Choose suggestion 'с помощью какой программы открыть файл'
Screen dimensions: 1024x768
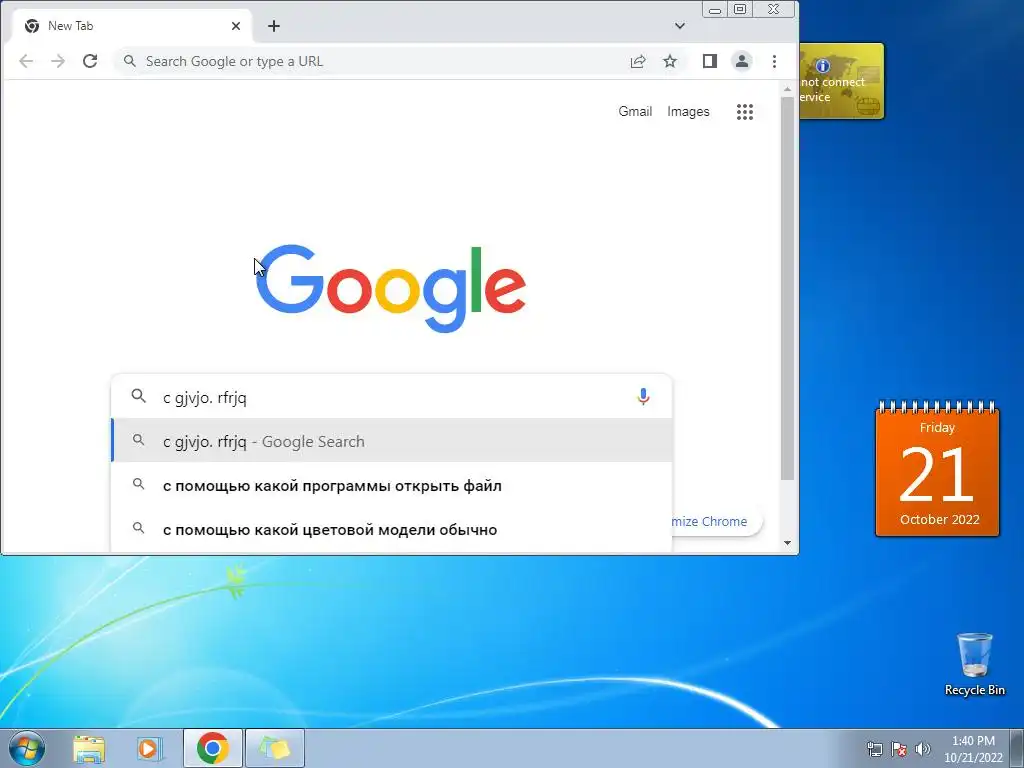392,486
